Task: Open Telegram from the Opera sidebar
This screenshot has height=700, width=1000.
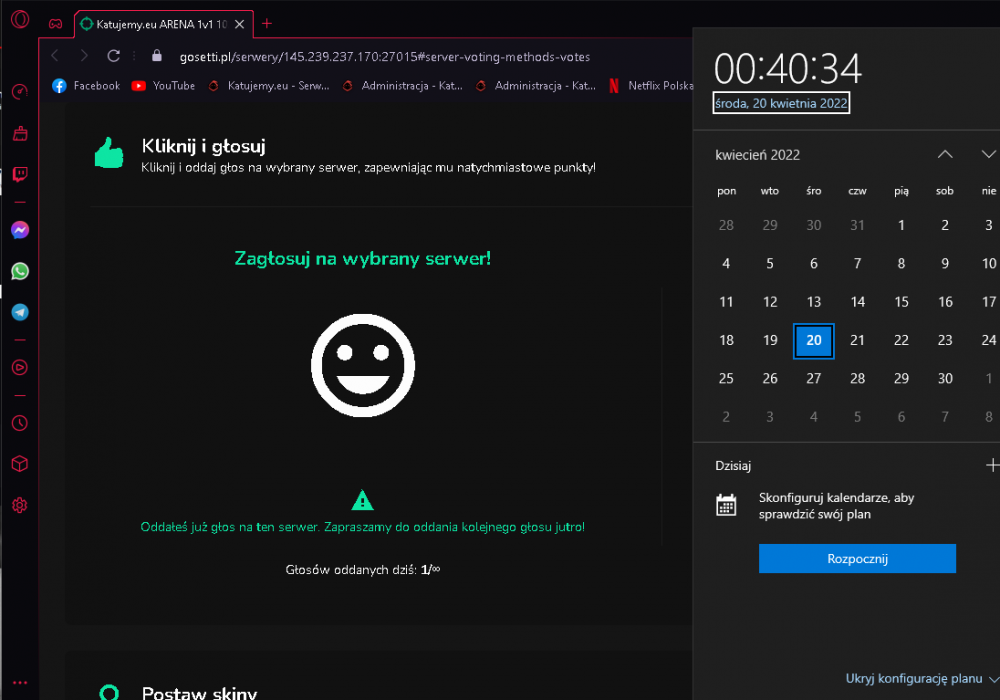Action: [20, 312]
